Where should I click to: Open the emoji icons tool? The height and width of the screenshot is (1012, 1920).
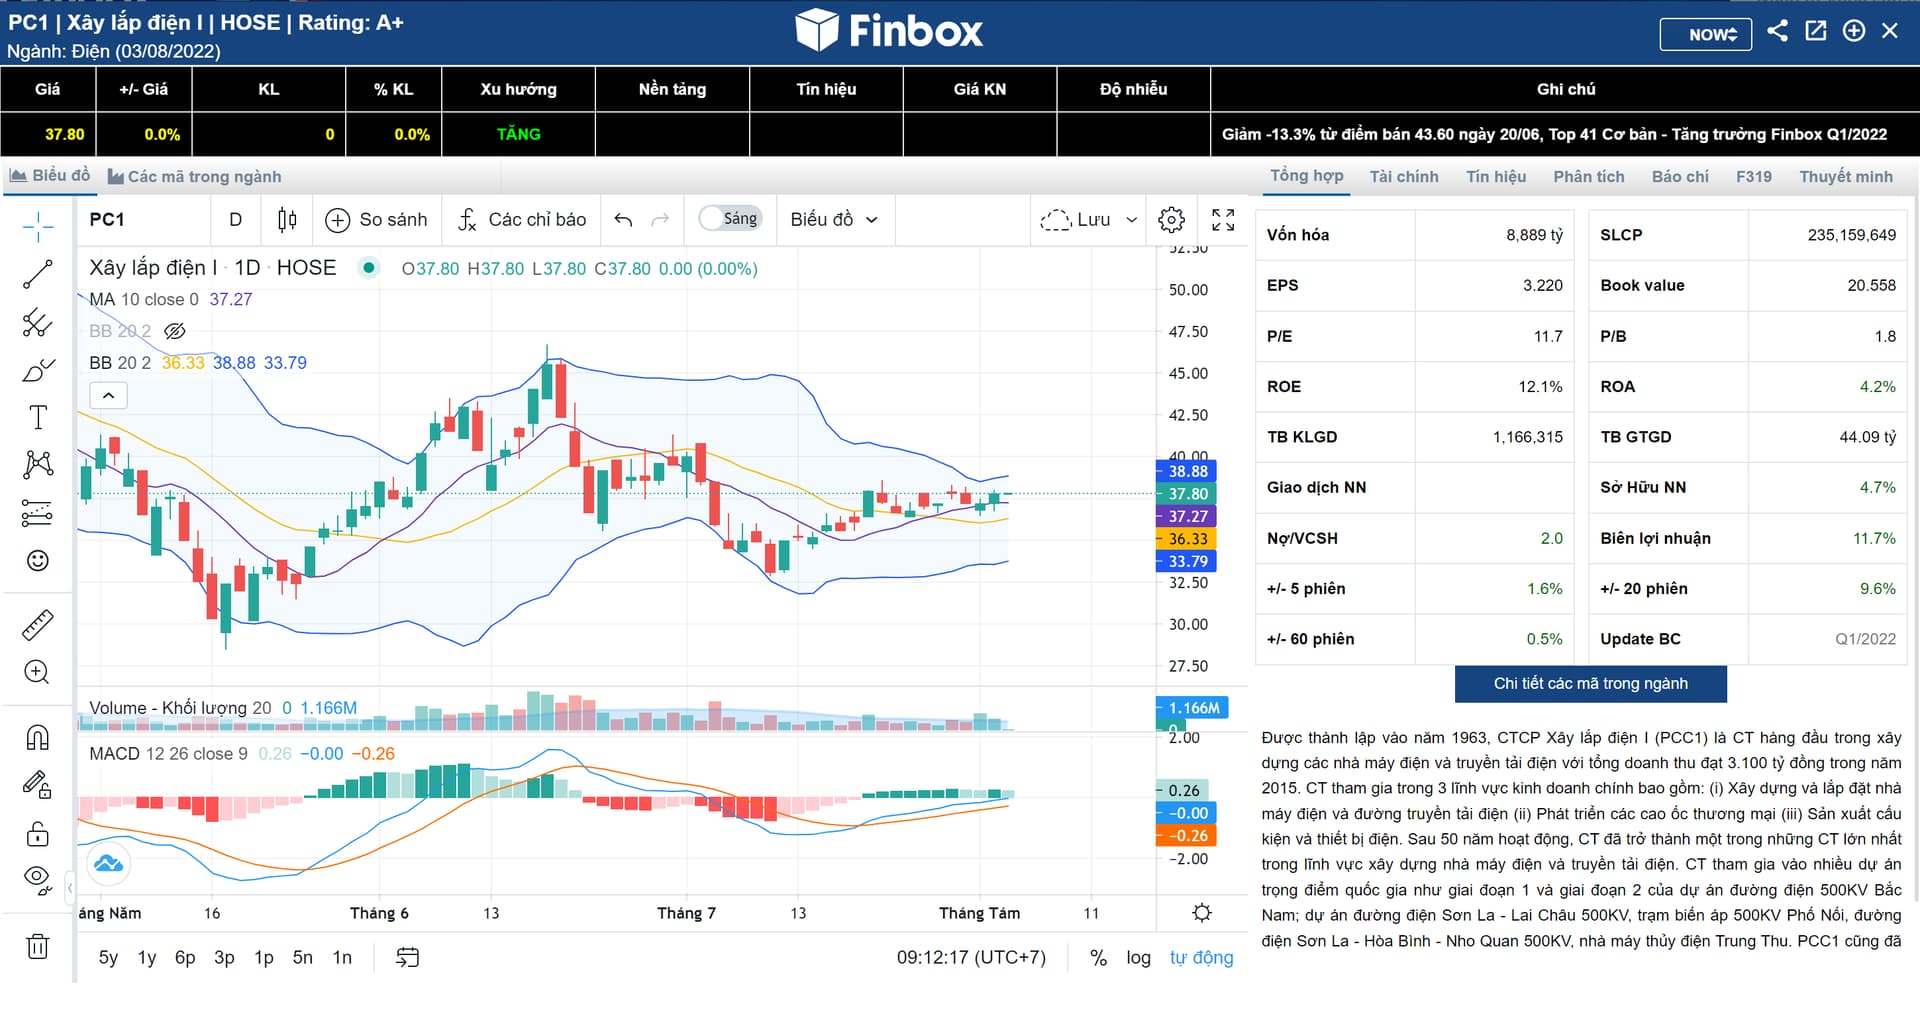38,561
